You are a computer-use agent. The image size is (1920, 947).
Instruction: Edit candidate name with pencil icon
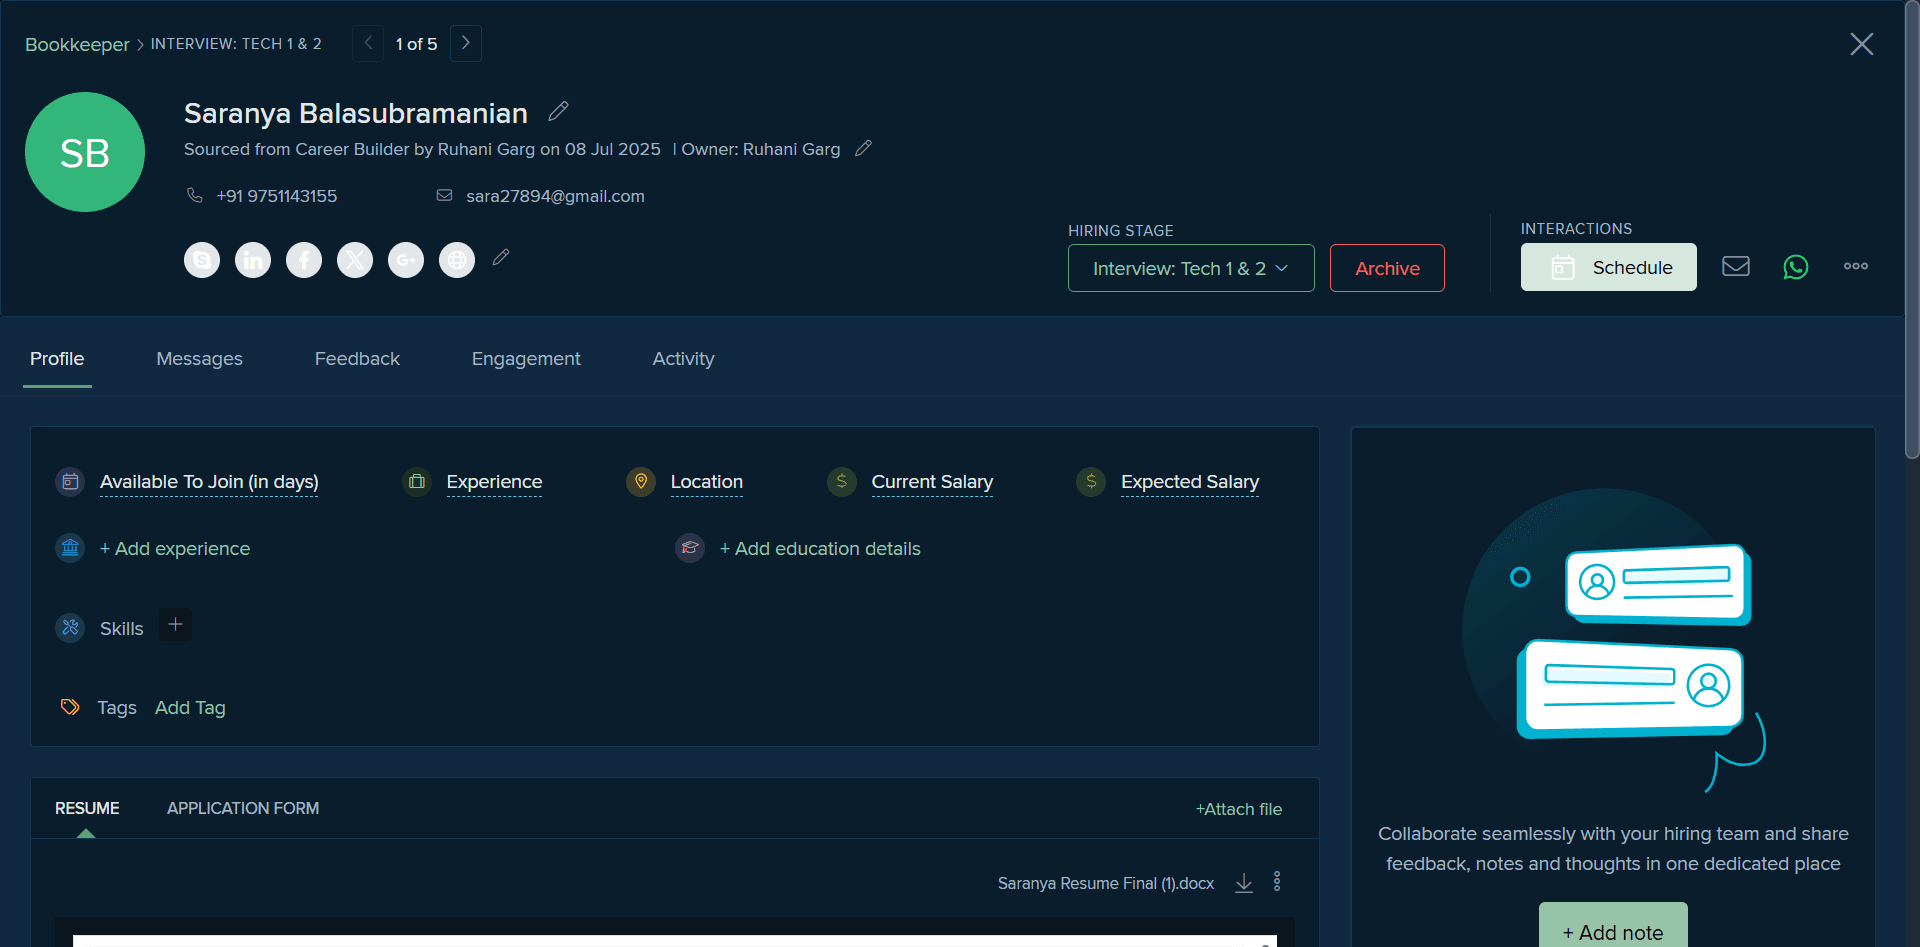[x=558, y=111]
